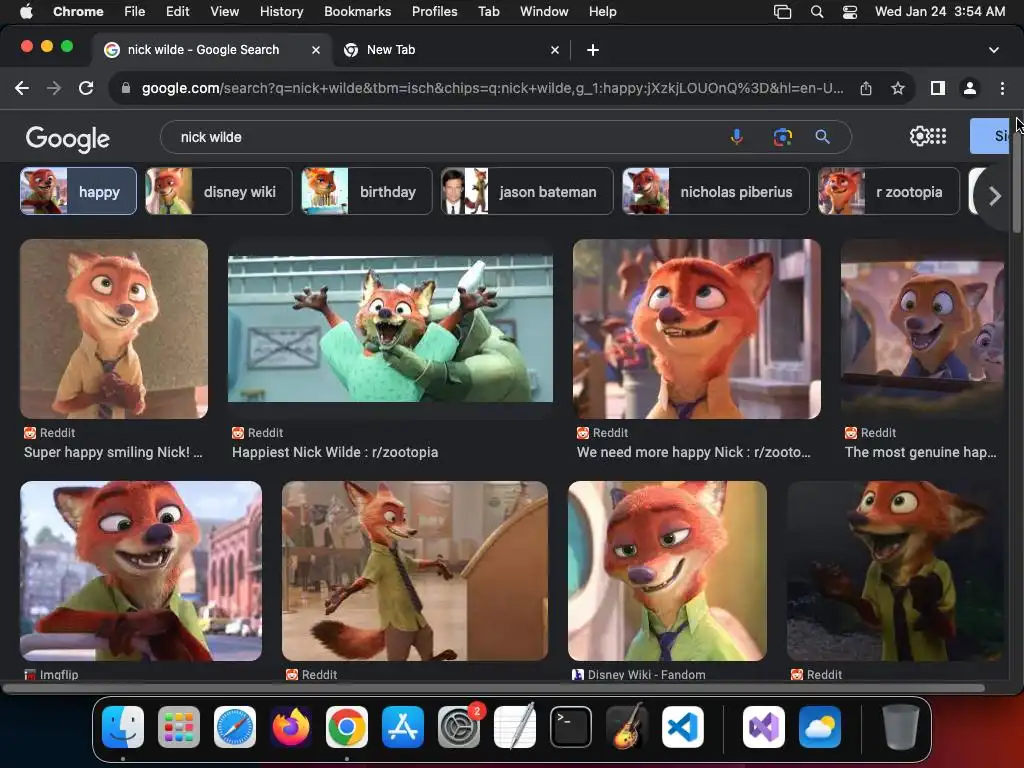Image resolution: width=1024 pixels, height=768 pixels.
Task: Open the Chrome side panel
Action: 938,88
